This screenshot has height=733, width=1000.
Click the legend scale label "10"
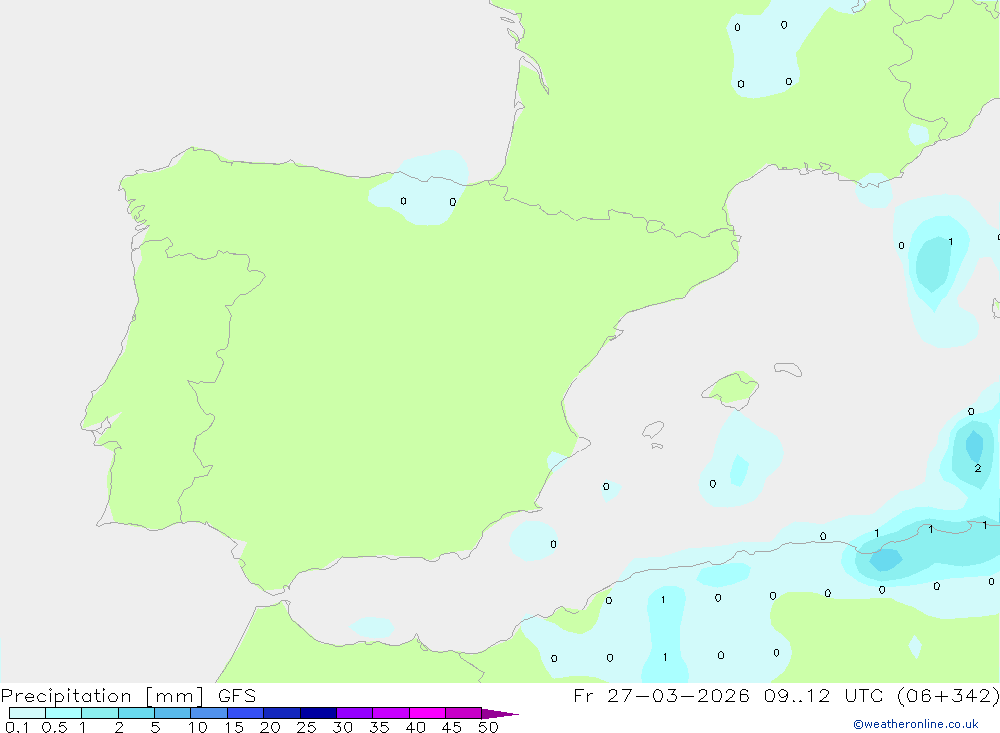tap(197, 727)
